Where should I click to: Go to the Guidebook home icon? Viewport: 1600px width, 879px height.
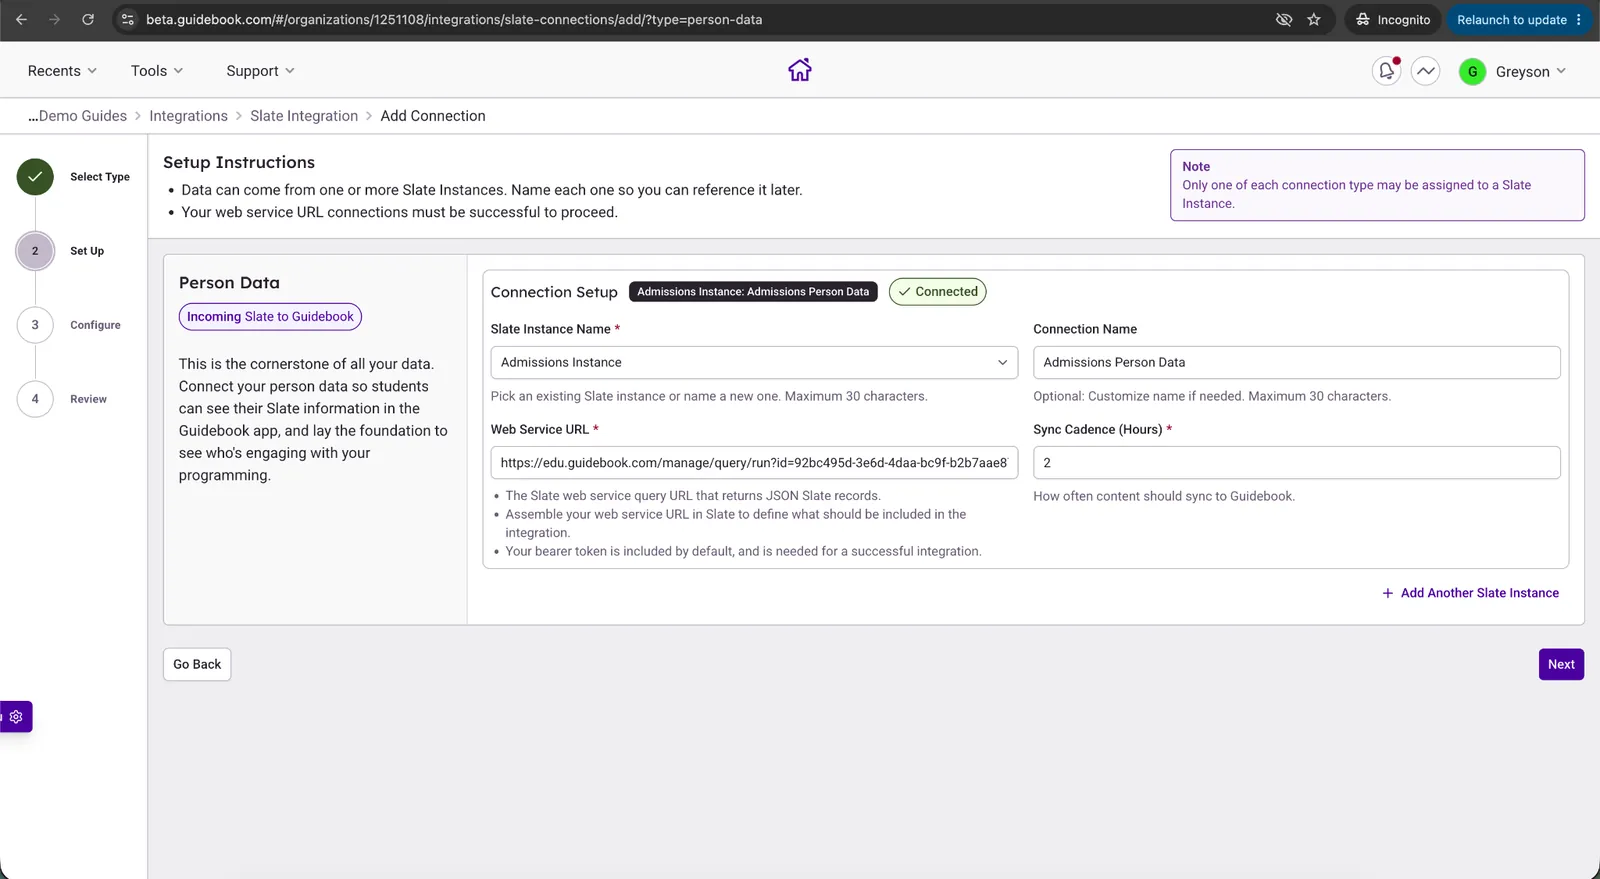pyautogui.click(x=800, y=70)
